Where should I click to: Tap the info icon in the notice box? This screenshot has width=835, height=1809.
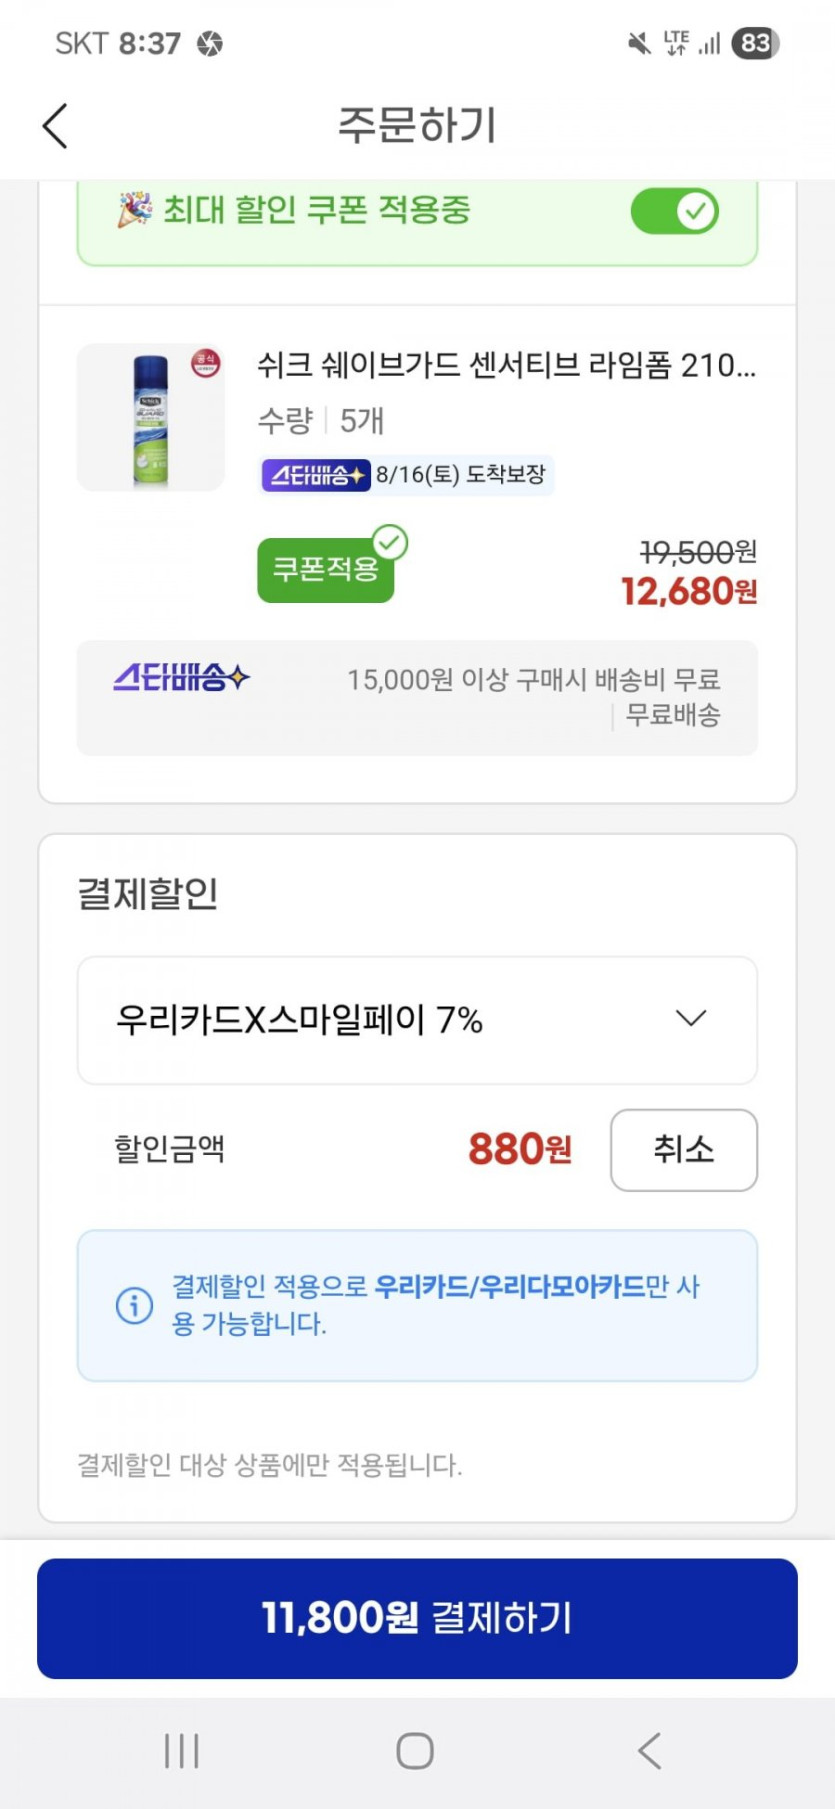coord(134,1305)
